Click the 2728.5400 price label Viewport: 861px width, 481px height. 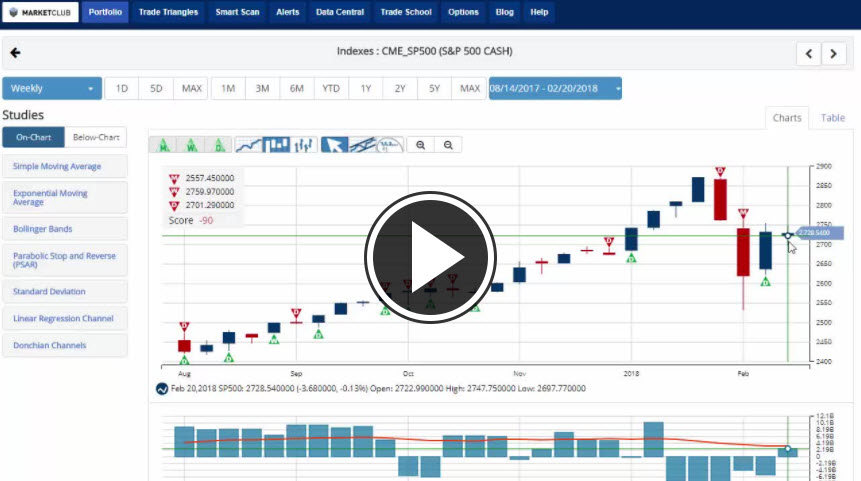point(819,233)
